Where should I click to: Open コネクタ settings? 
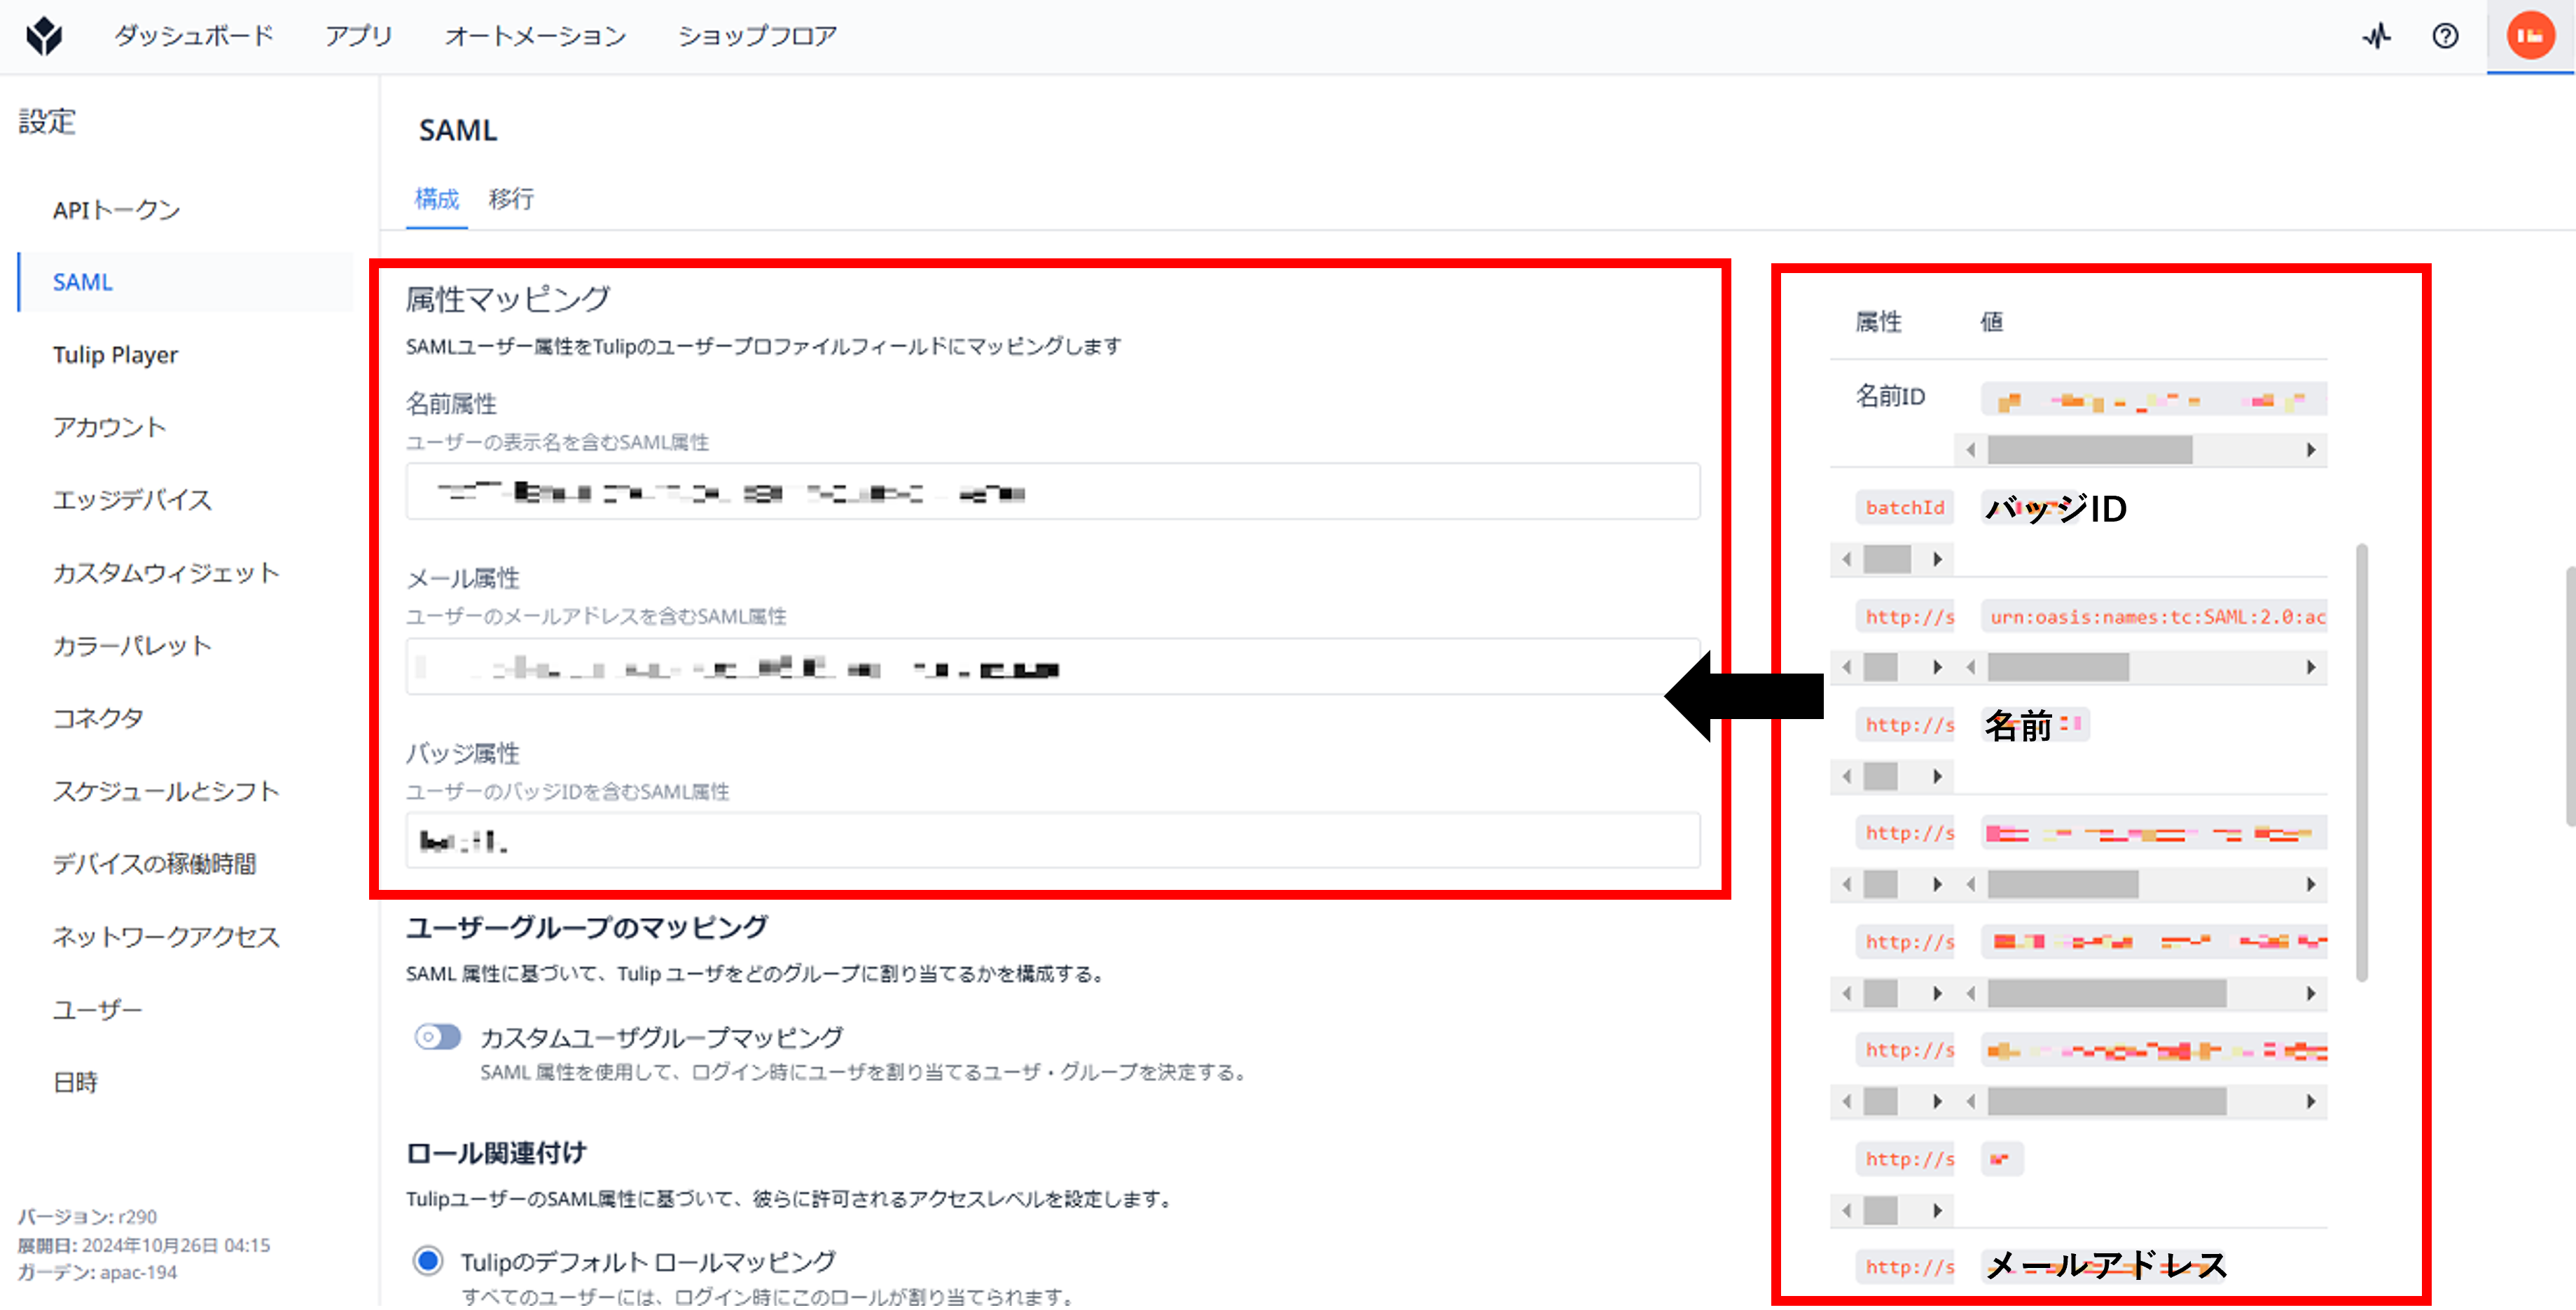click(x=98, y=718)
